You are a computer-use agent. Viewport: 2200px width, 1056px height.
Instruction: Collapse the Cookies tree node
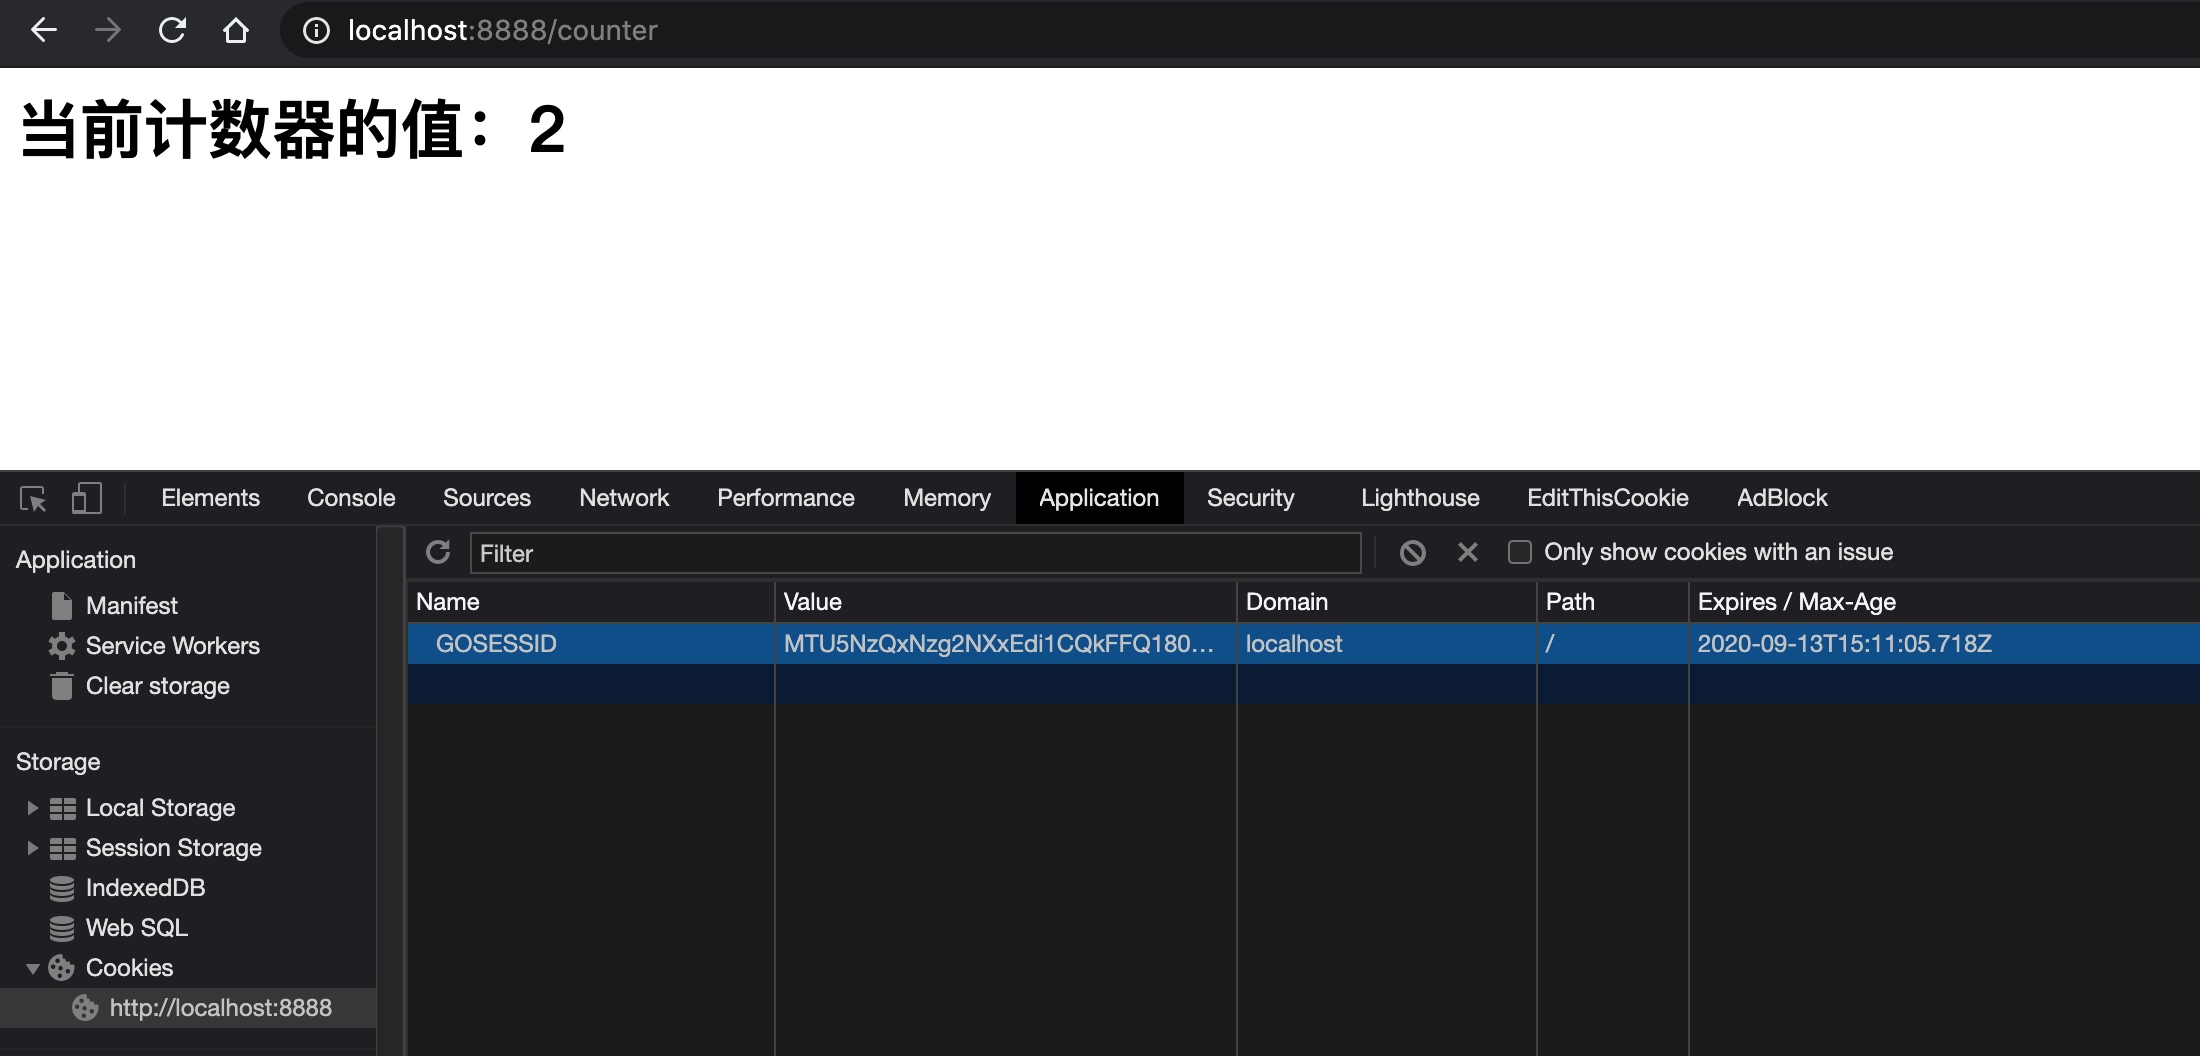(32, 968)
